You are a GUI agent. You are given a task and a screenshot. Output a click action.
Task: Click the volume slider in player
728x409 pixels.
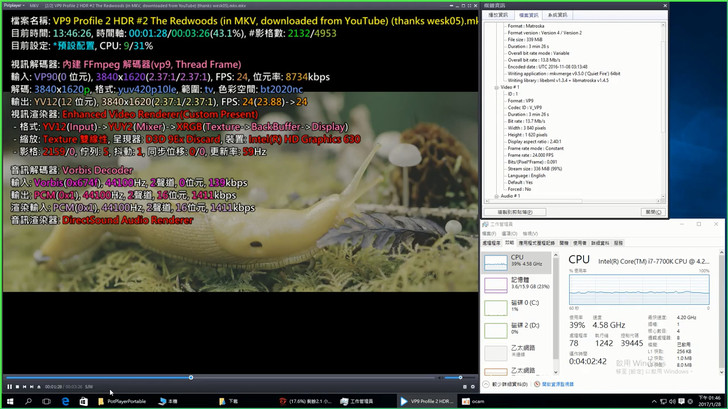(x=448, y=378)
